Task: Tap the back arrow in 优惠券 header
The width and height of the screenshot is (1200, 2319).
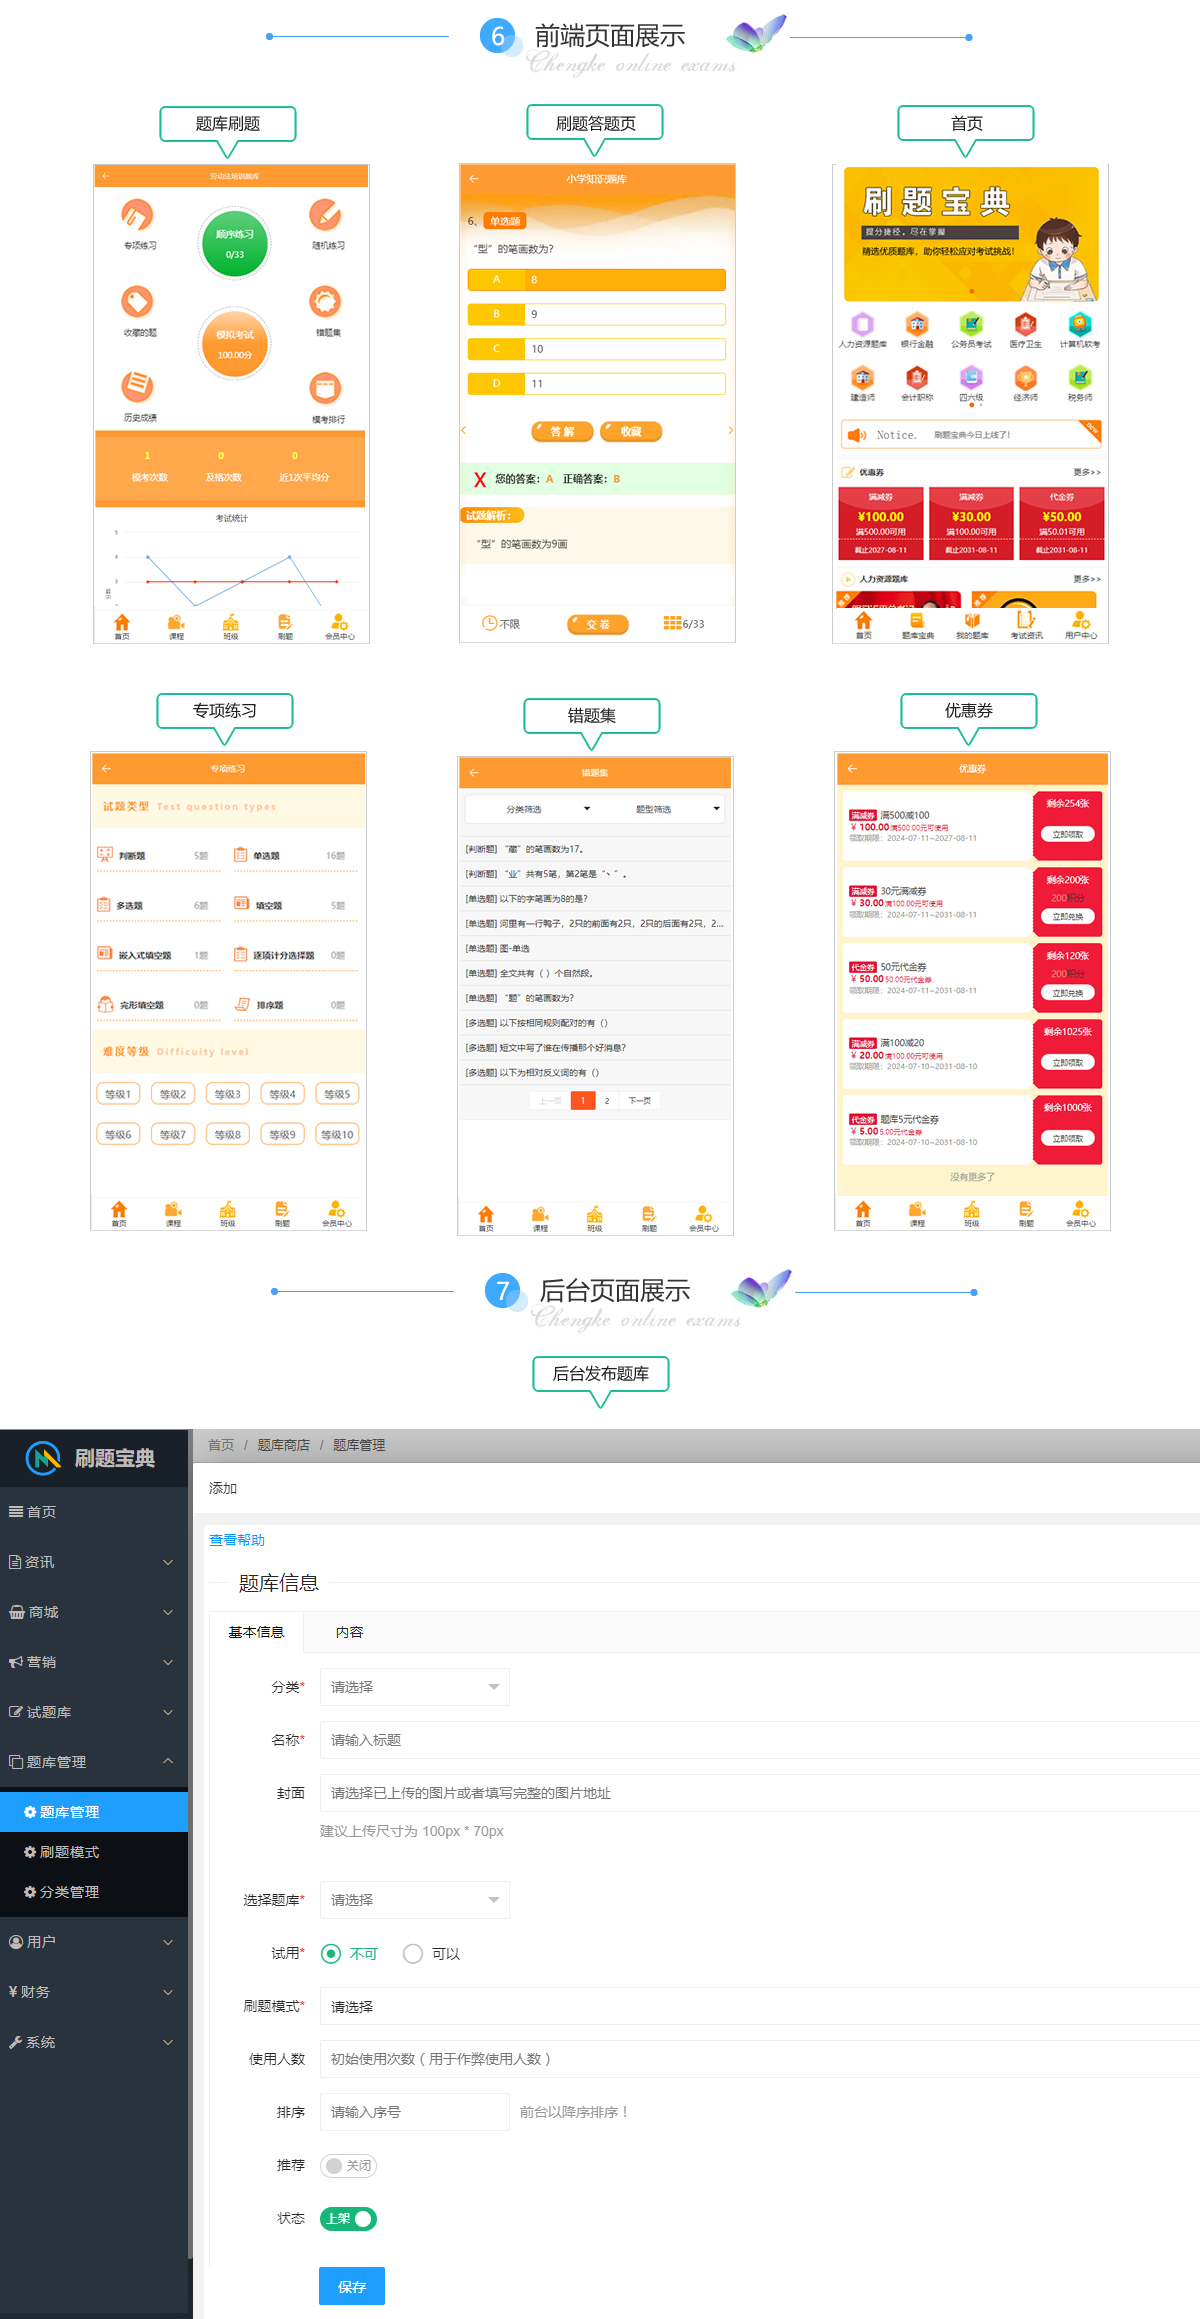Action: point(852,769)
